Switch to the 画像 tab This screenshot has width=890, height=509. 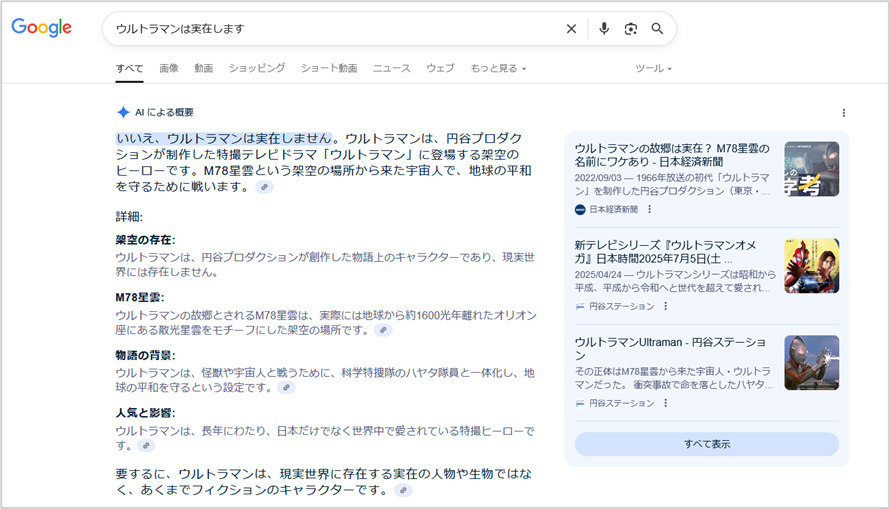pyautogui.click(x=169, y=68)
